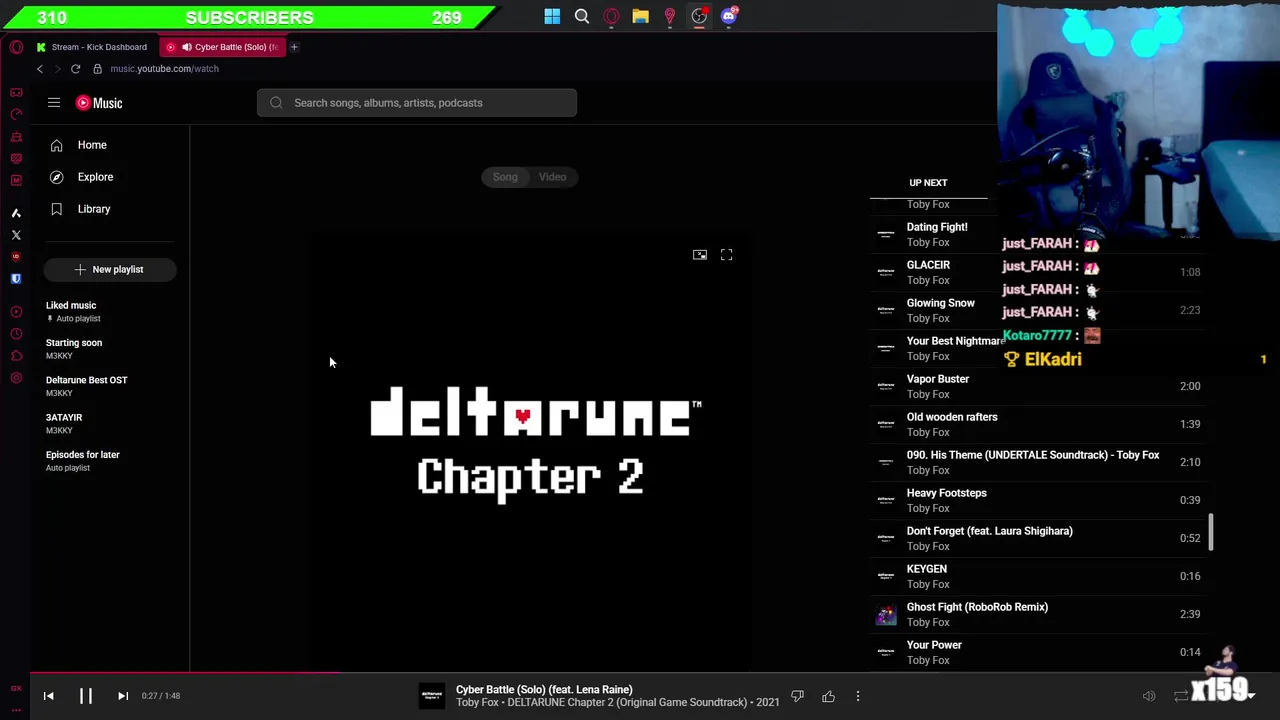Image resolution: width=1280 pixels, height=720 pixels.
Task: Open the Player icon in Opera sidebar
Action: pyautogui.click(x=16, y=312)
